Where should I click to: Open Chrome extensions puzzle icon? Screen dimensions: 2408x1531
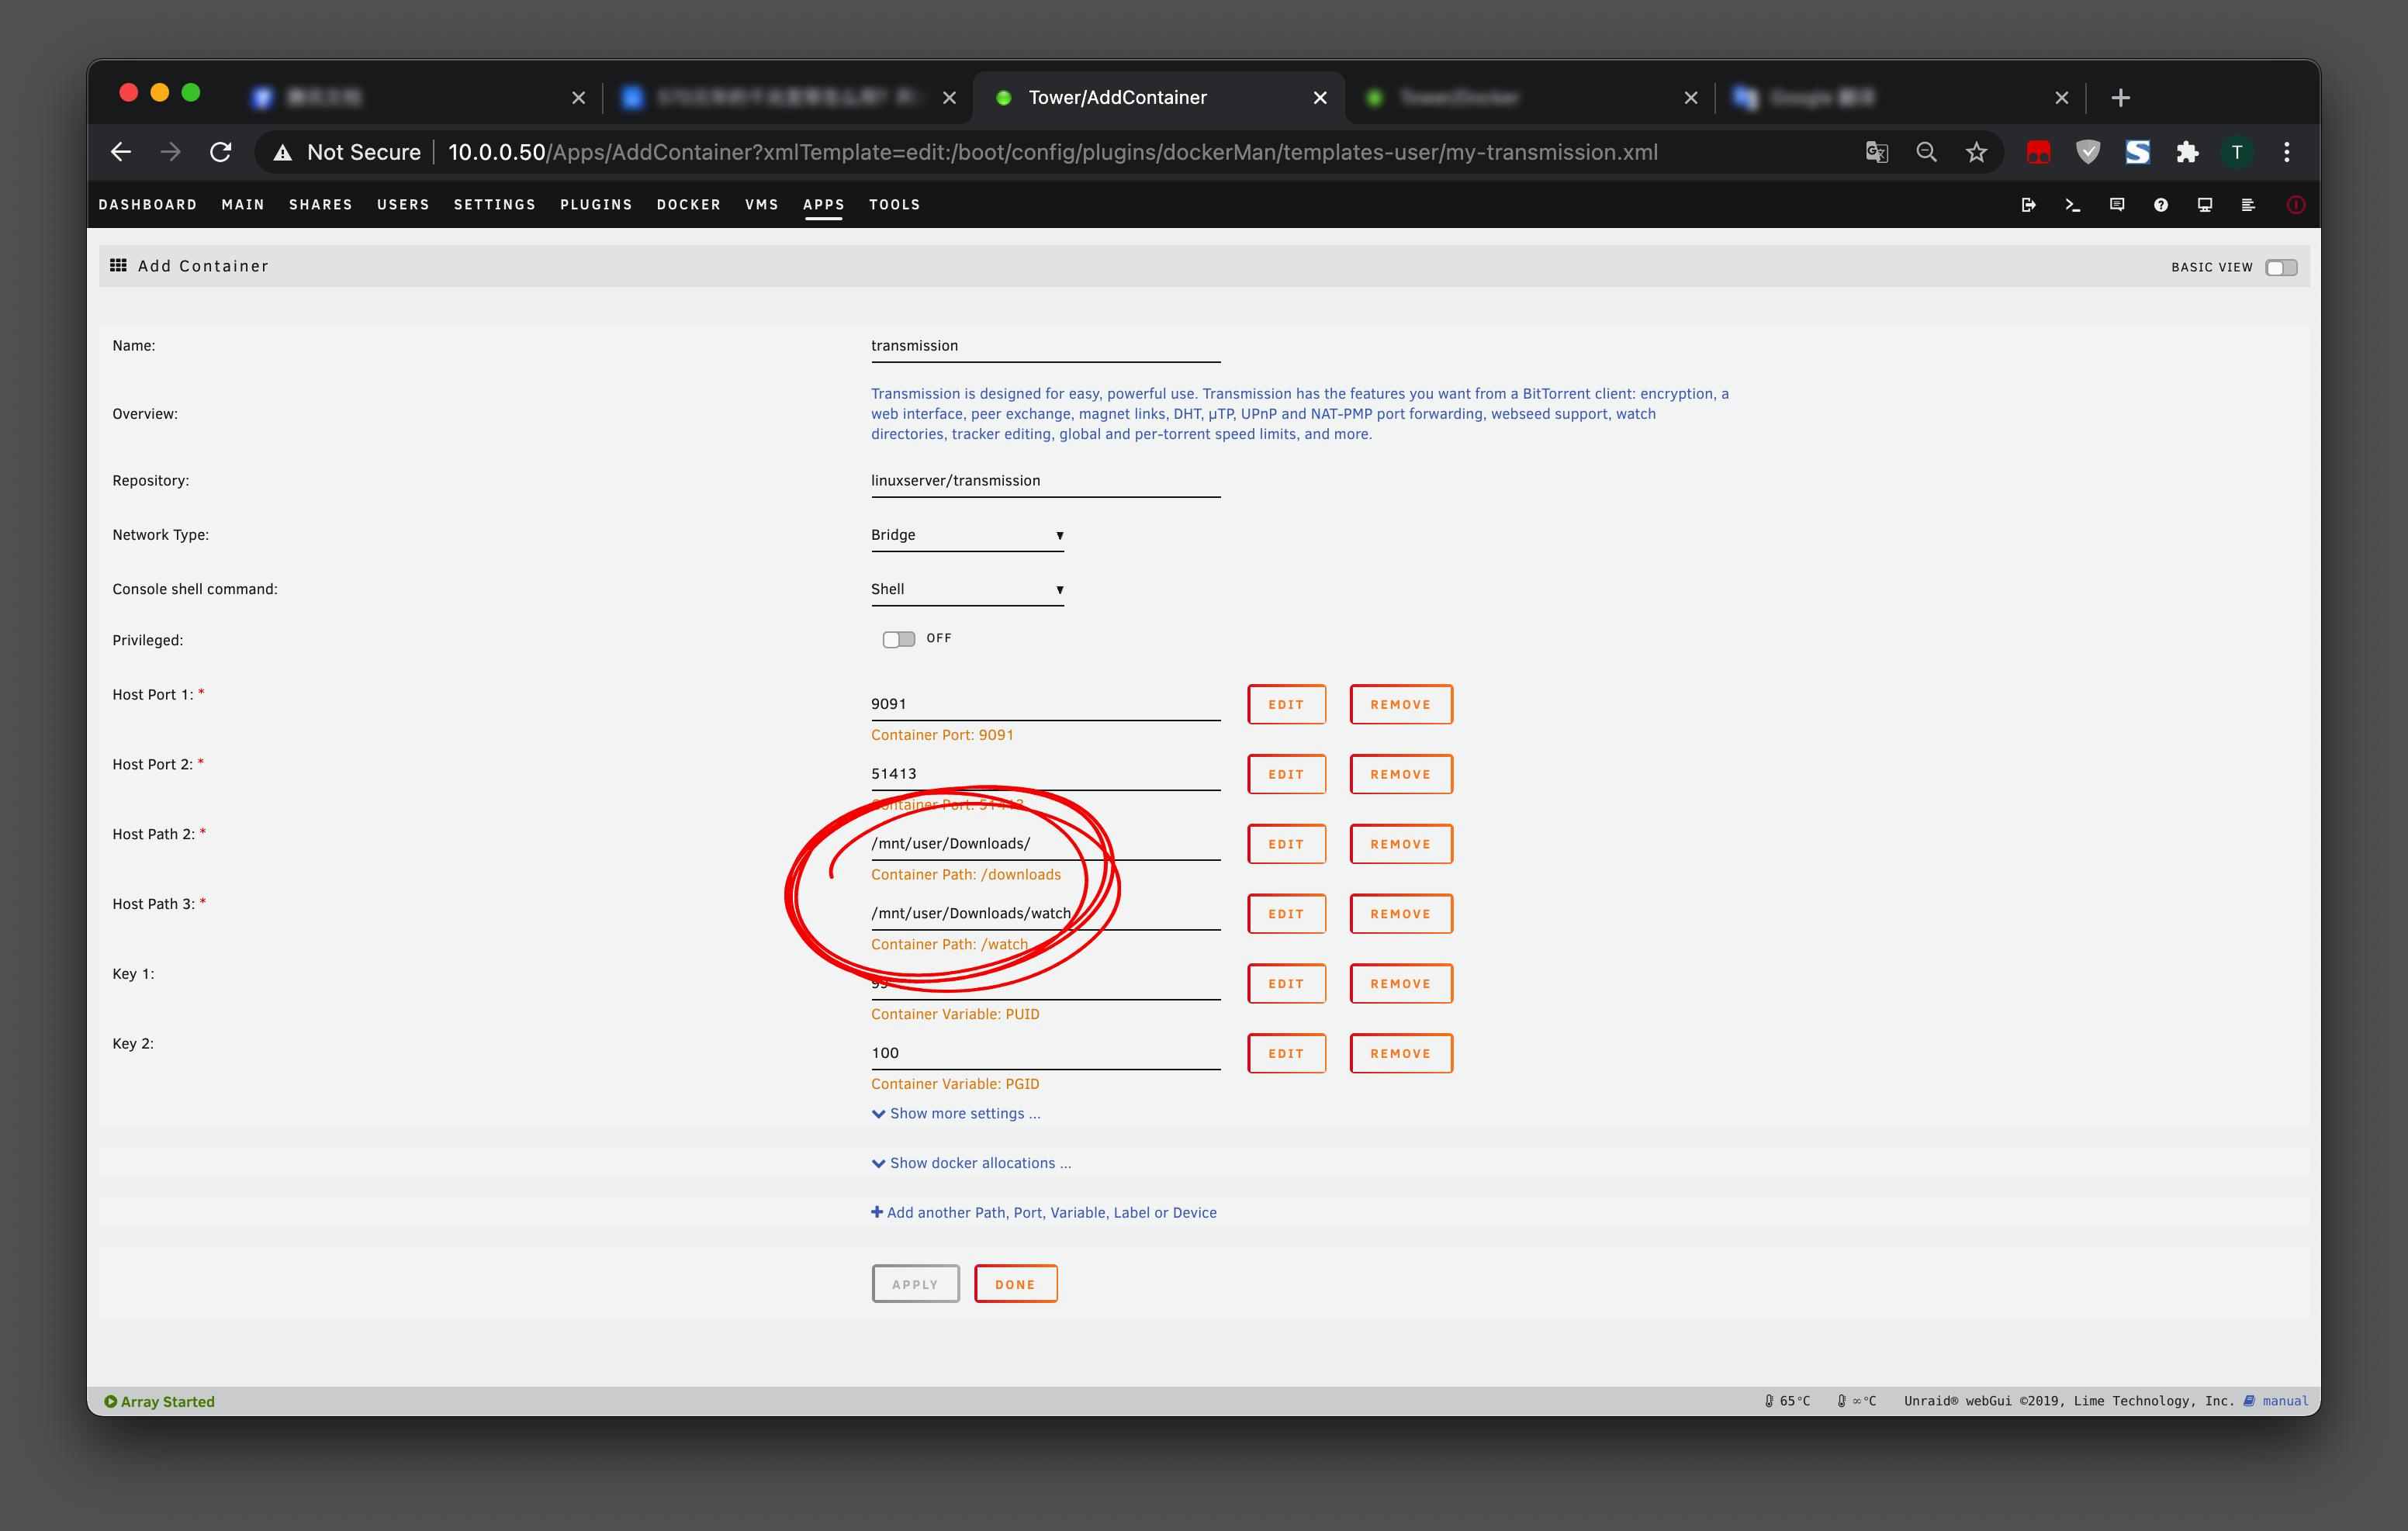2187,152
